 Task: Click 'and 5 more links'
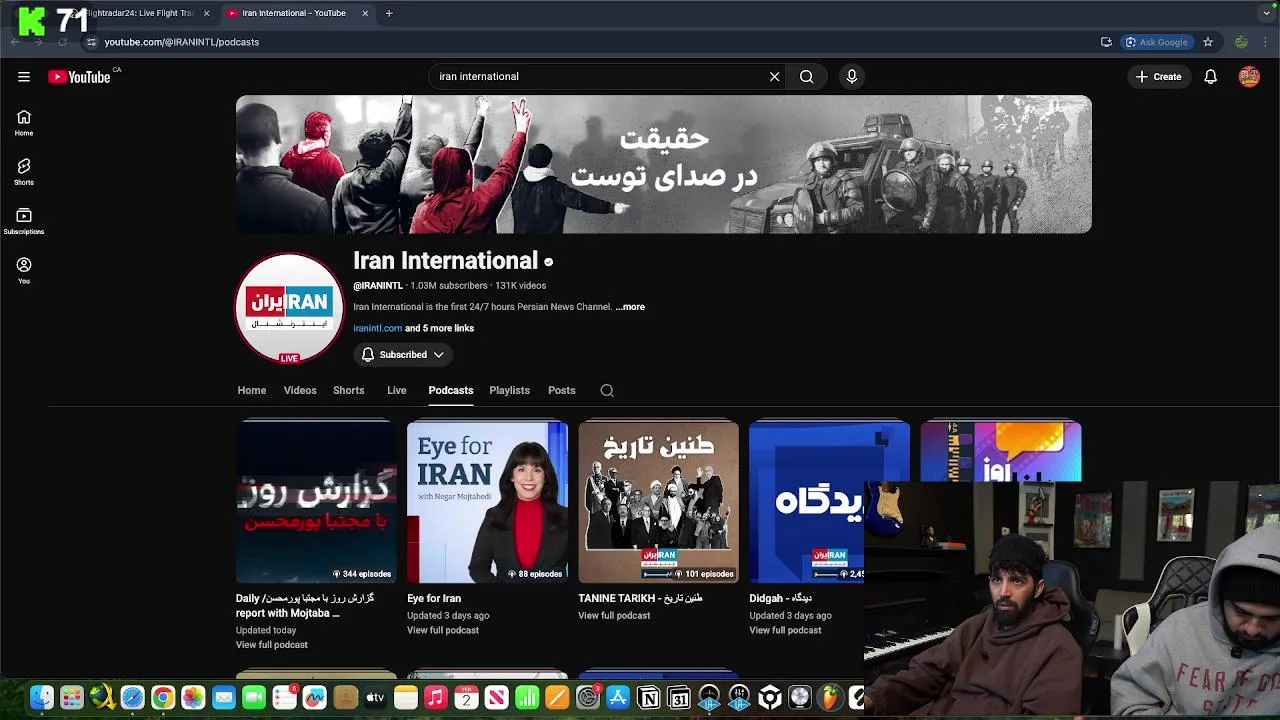(439, 328)
